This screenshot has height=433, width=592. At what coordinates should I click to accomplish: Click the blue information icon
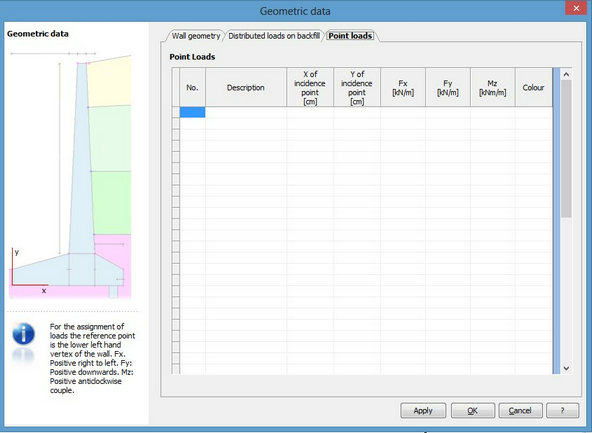23,334
